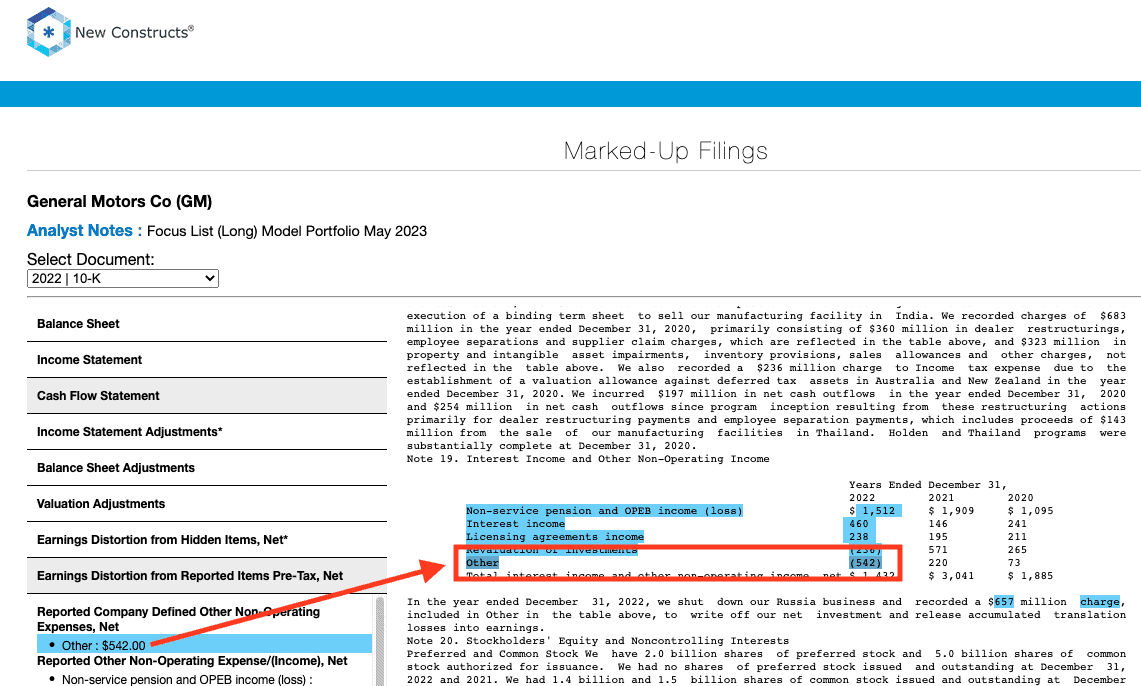This screenshot has width=1141, height=686.
Task: Click highlighted Licensing agreements income row label
Action: click(554, 537)
